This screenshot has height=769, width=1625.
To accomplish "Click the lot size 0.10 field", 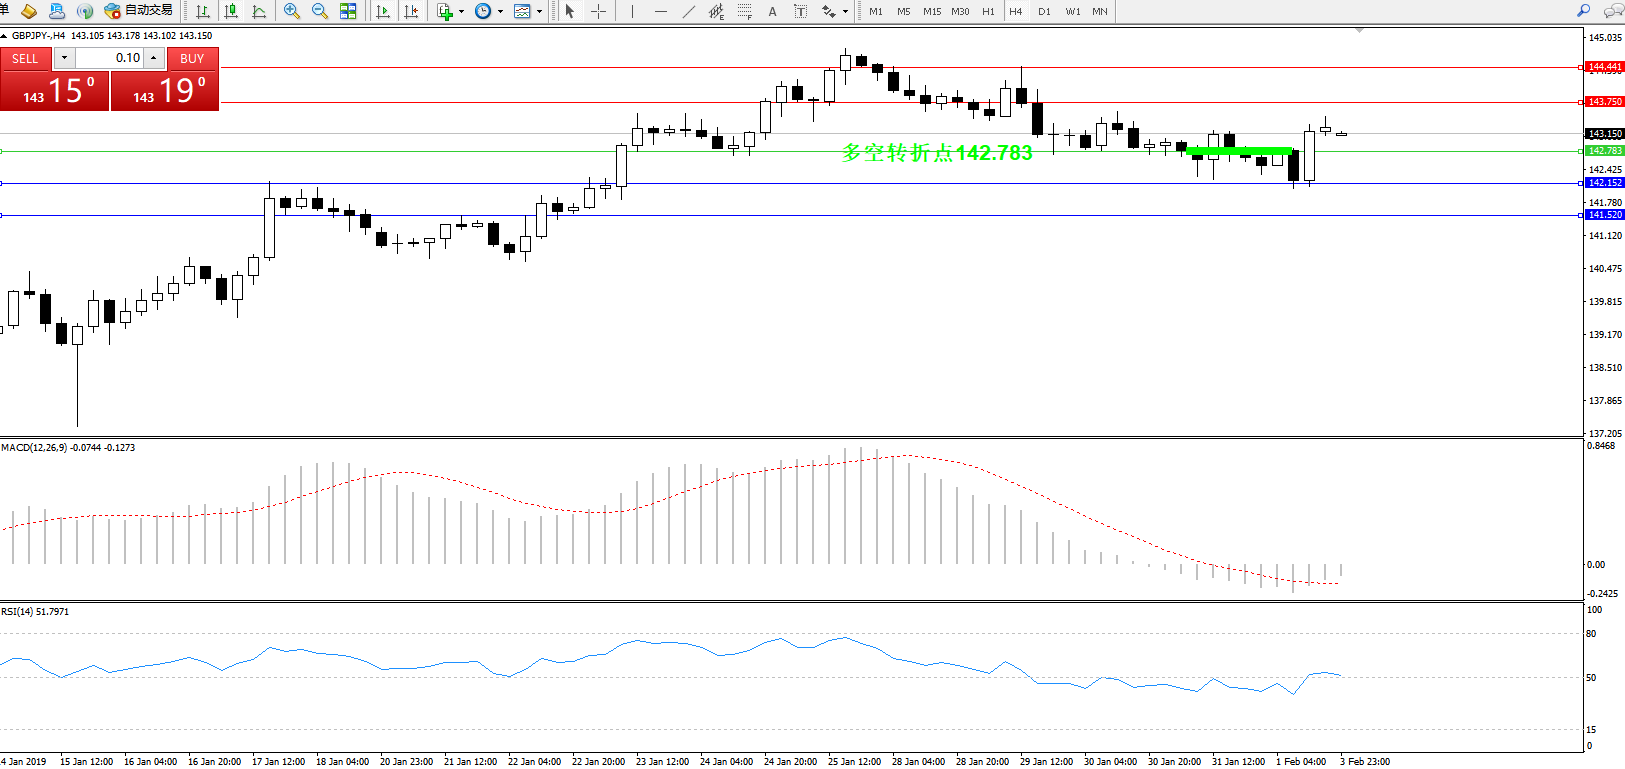I will pyautogui.click(x=110, y=58).
